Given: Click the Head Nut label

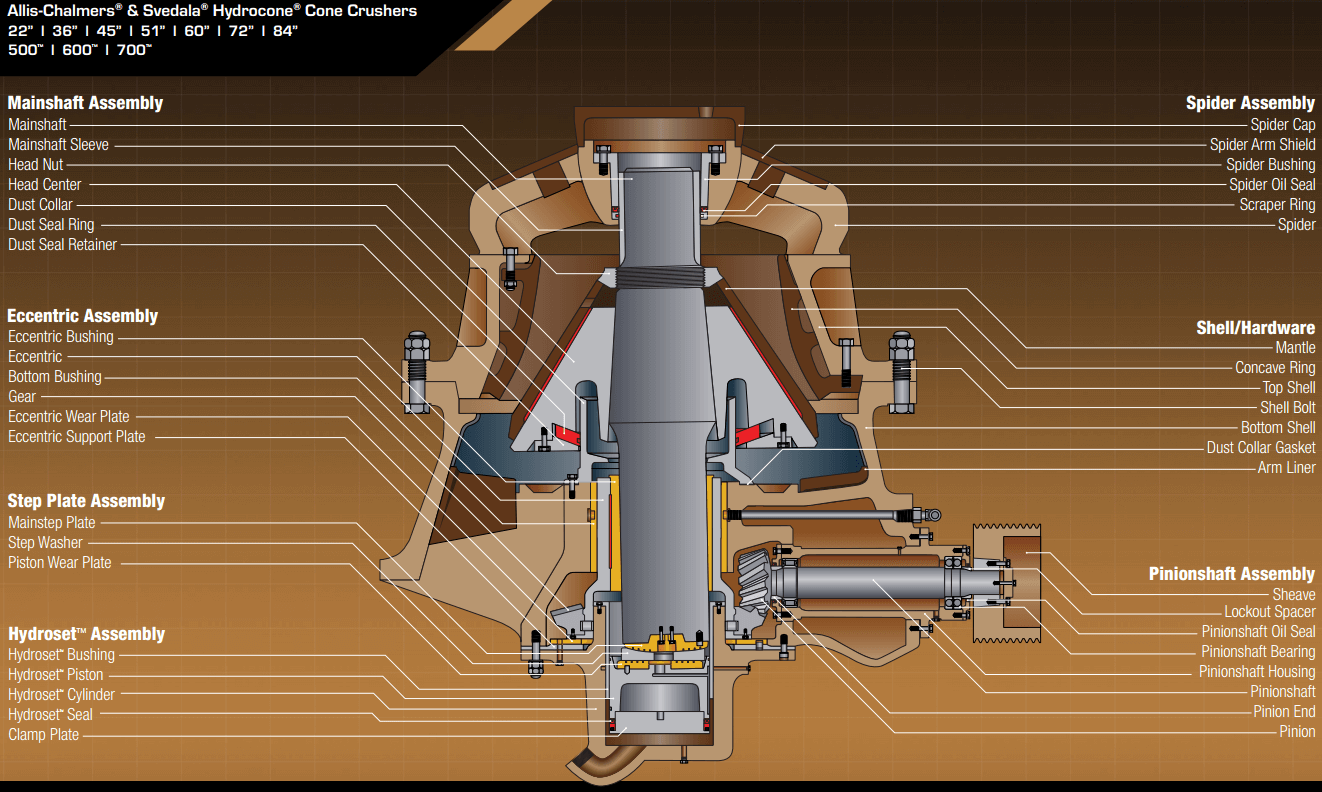Looking at the screenshot, I should click(x=36, y=165).
